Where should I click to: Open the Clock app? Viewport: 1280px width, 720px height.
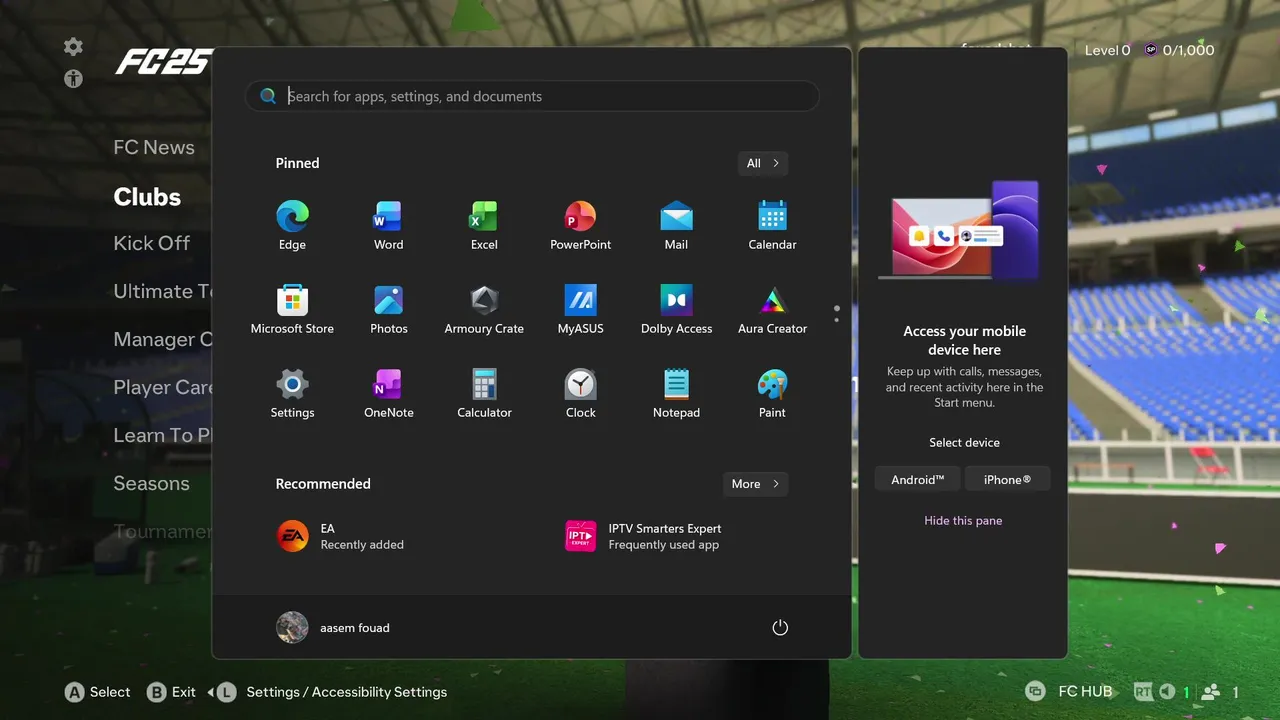click(580, 393)
